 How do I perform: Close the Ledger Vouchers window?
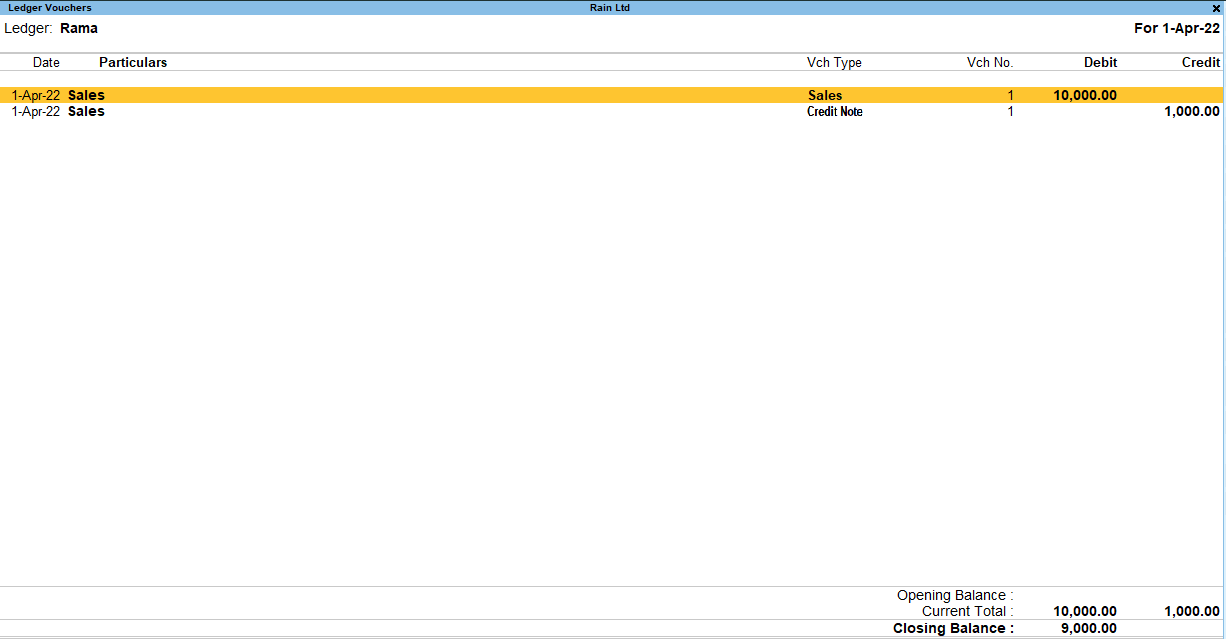click(x=1216, y=8)
